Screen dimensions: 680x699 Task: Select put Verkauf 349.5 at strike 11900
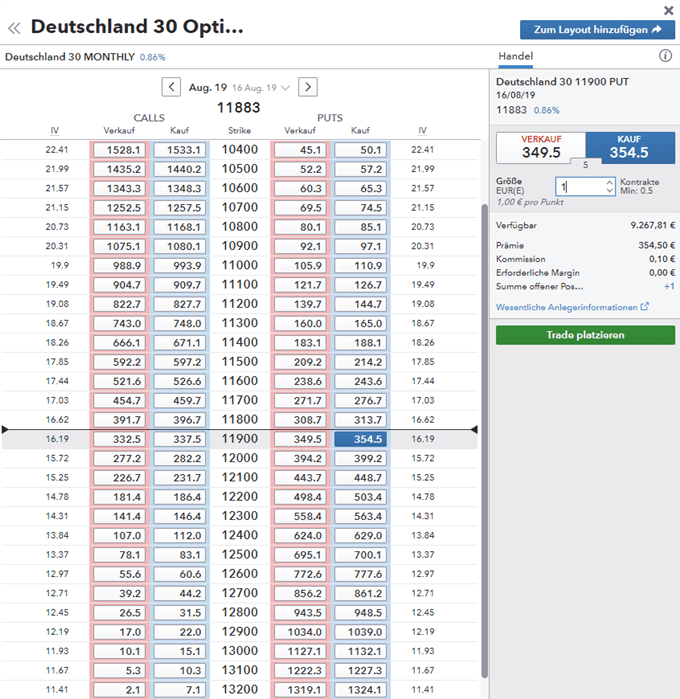300,439
